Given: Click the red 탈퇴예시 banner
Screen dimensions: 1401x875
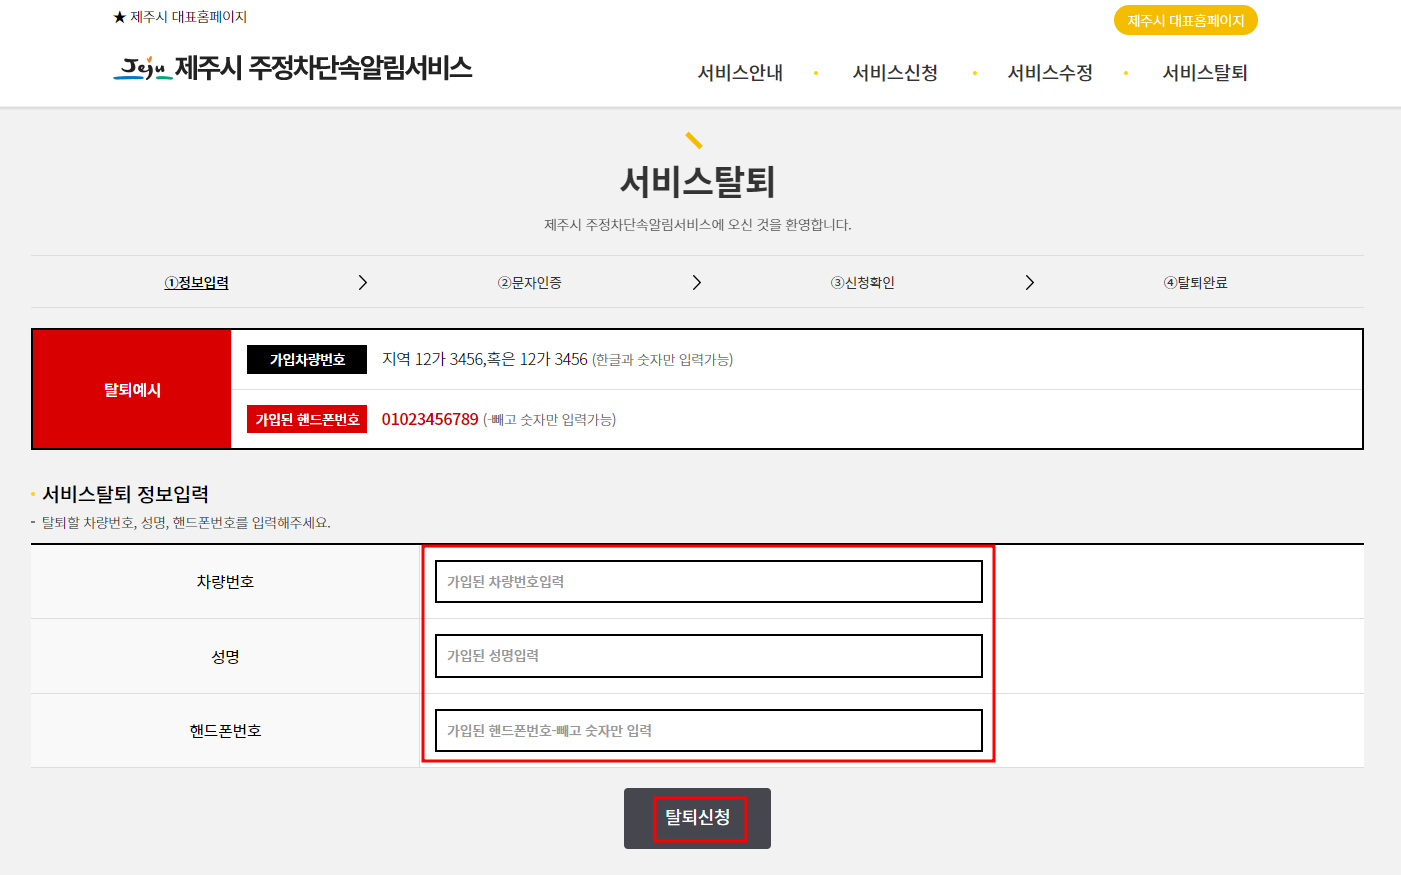Looking at the screenshot, I should pyautogui.click(x=131, y=388).
